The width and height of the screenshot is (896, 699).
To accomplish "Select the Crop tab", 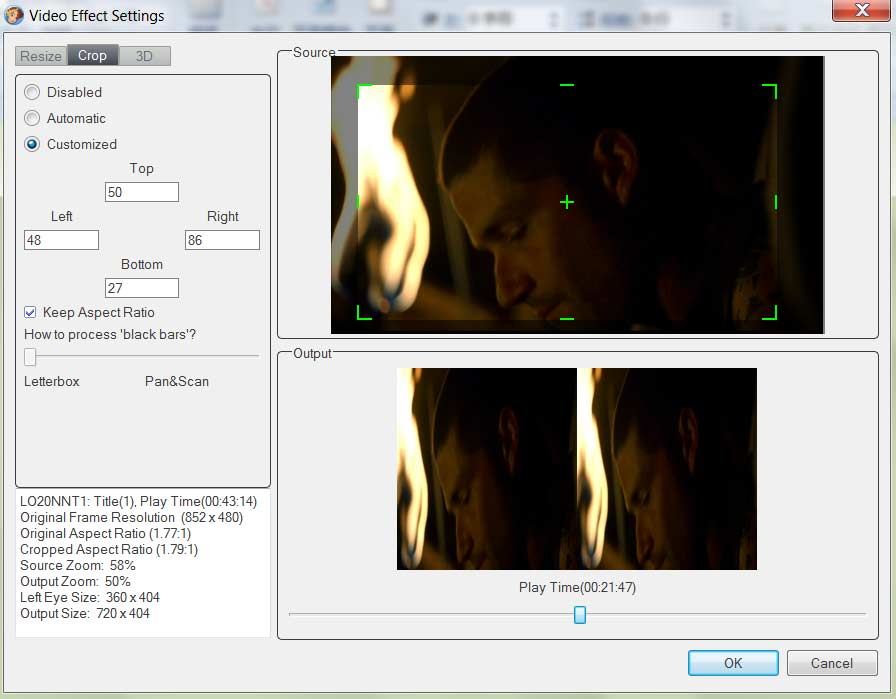I will 93,55.
